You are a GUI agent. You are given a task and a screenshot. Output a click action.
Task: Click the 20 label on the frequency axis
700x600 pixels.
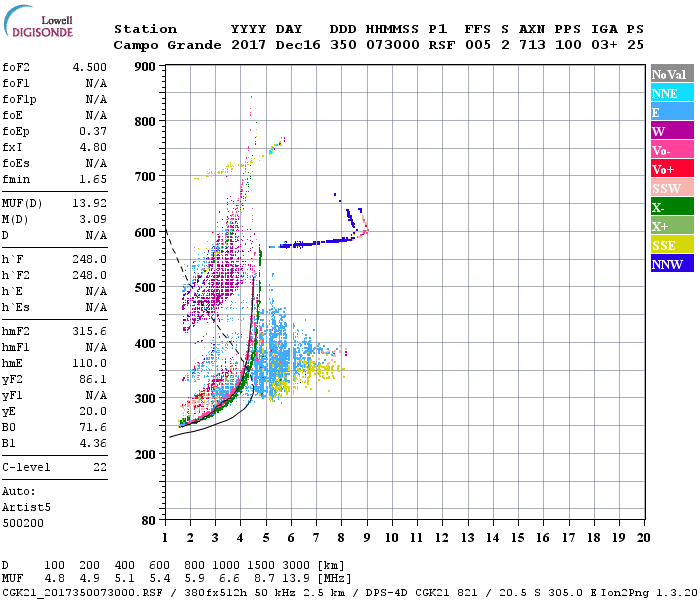pos(643,537)
